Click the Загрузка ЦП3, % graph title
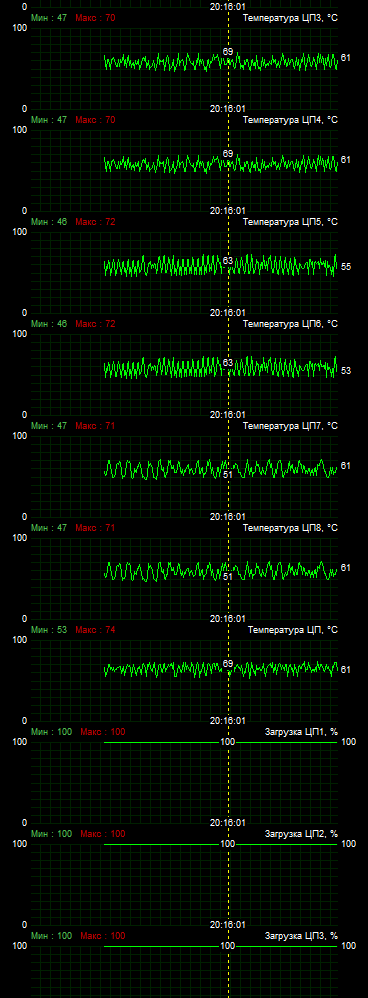Viewport: 368px width, 998px height. click(301, 936)
